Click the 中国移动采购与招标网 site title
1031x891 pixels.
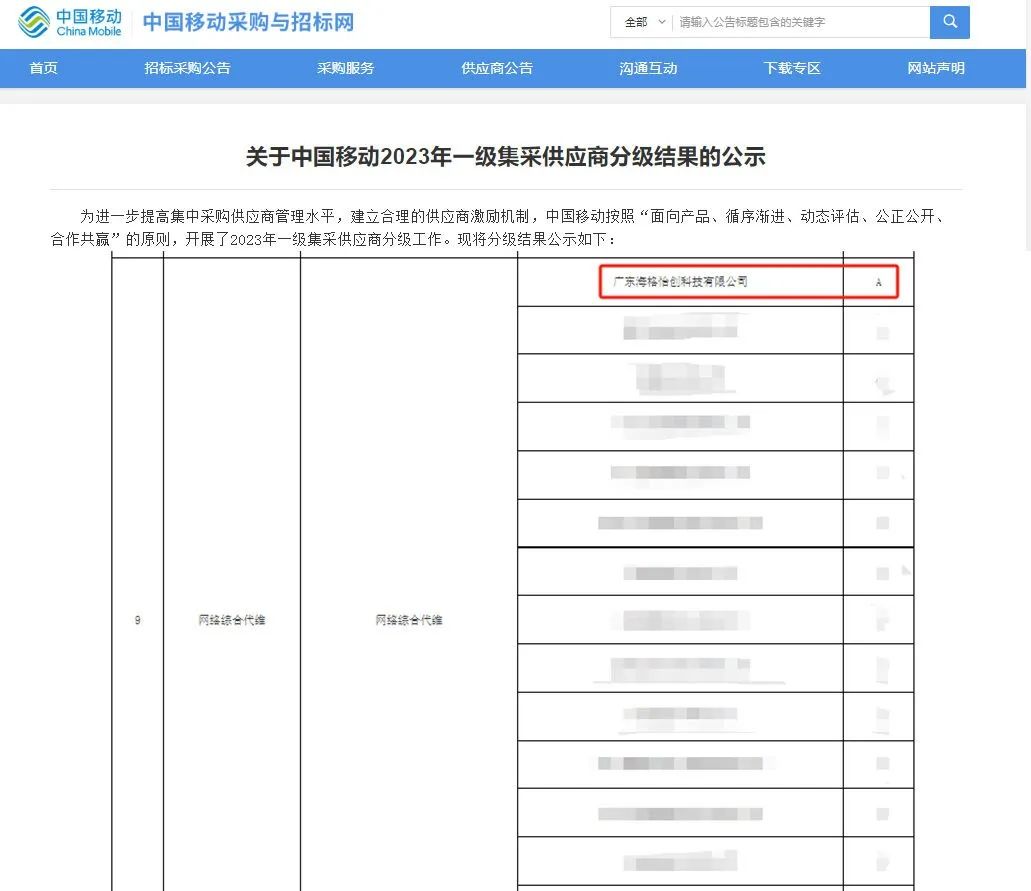pos(249,22)
